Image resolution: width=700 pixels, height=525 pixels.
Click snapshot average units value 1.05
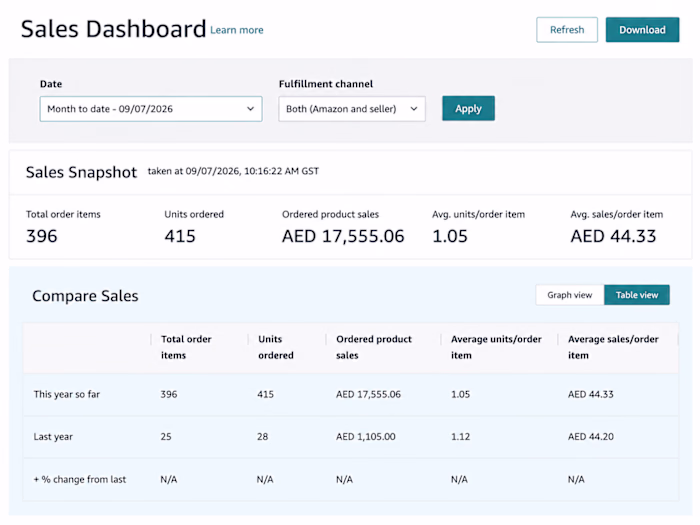tap(450, 236)
